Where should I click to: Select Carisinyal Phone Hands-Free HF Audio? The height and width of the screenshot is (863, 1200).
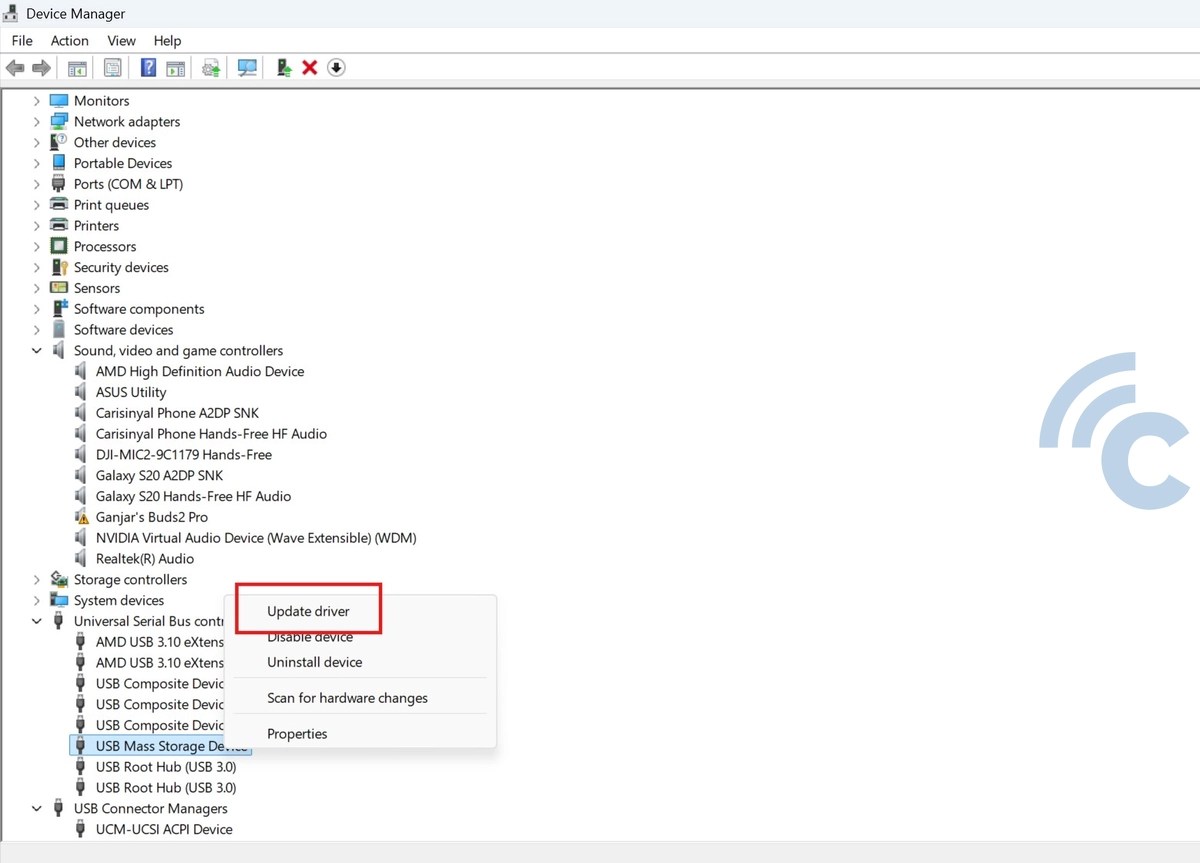[x=211, y=434]
